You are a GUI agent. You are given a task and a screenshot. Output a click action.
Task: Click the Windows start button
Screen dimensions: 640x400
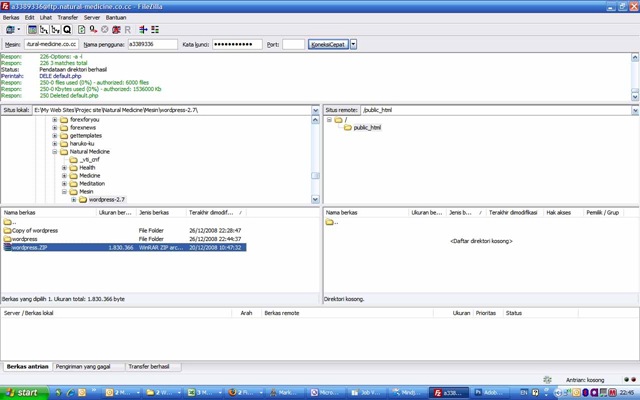tap(24, 393)
